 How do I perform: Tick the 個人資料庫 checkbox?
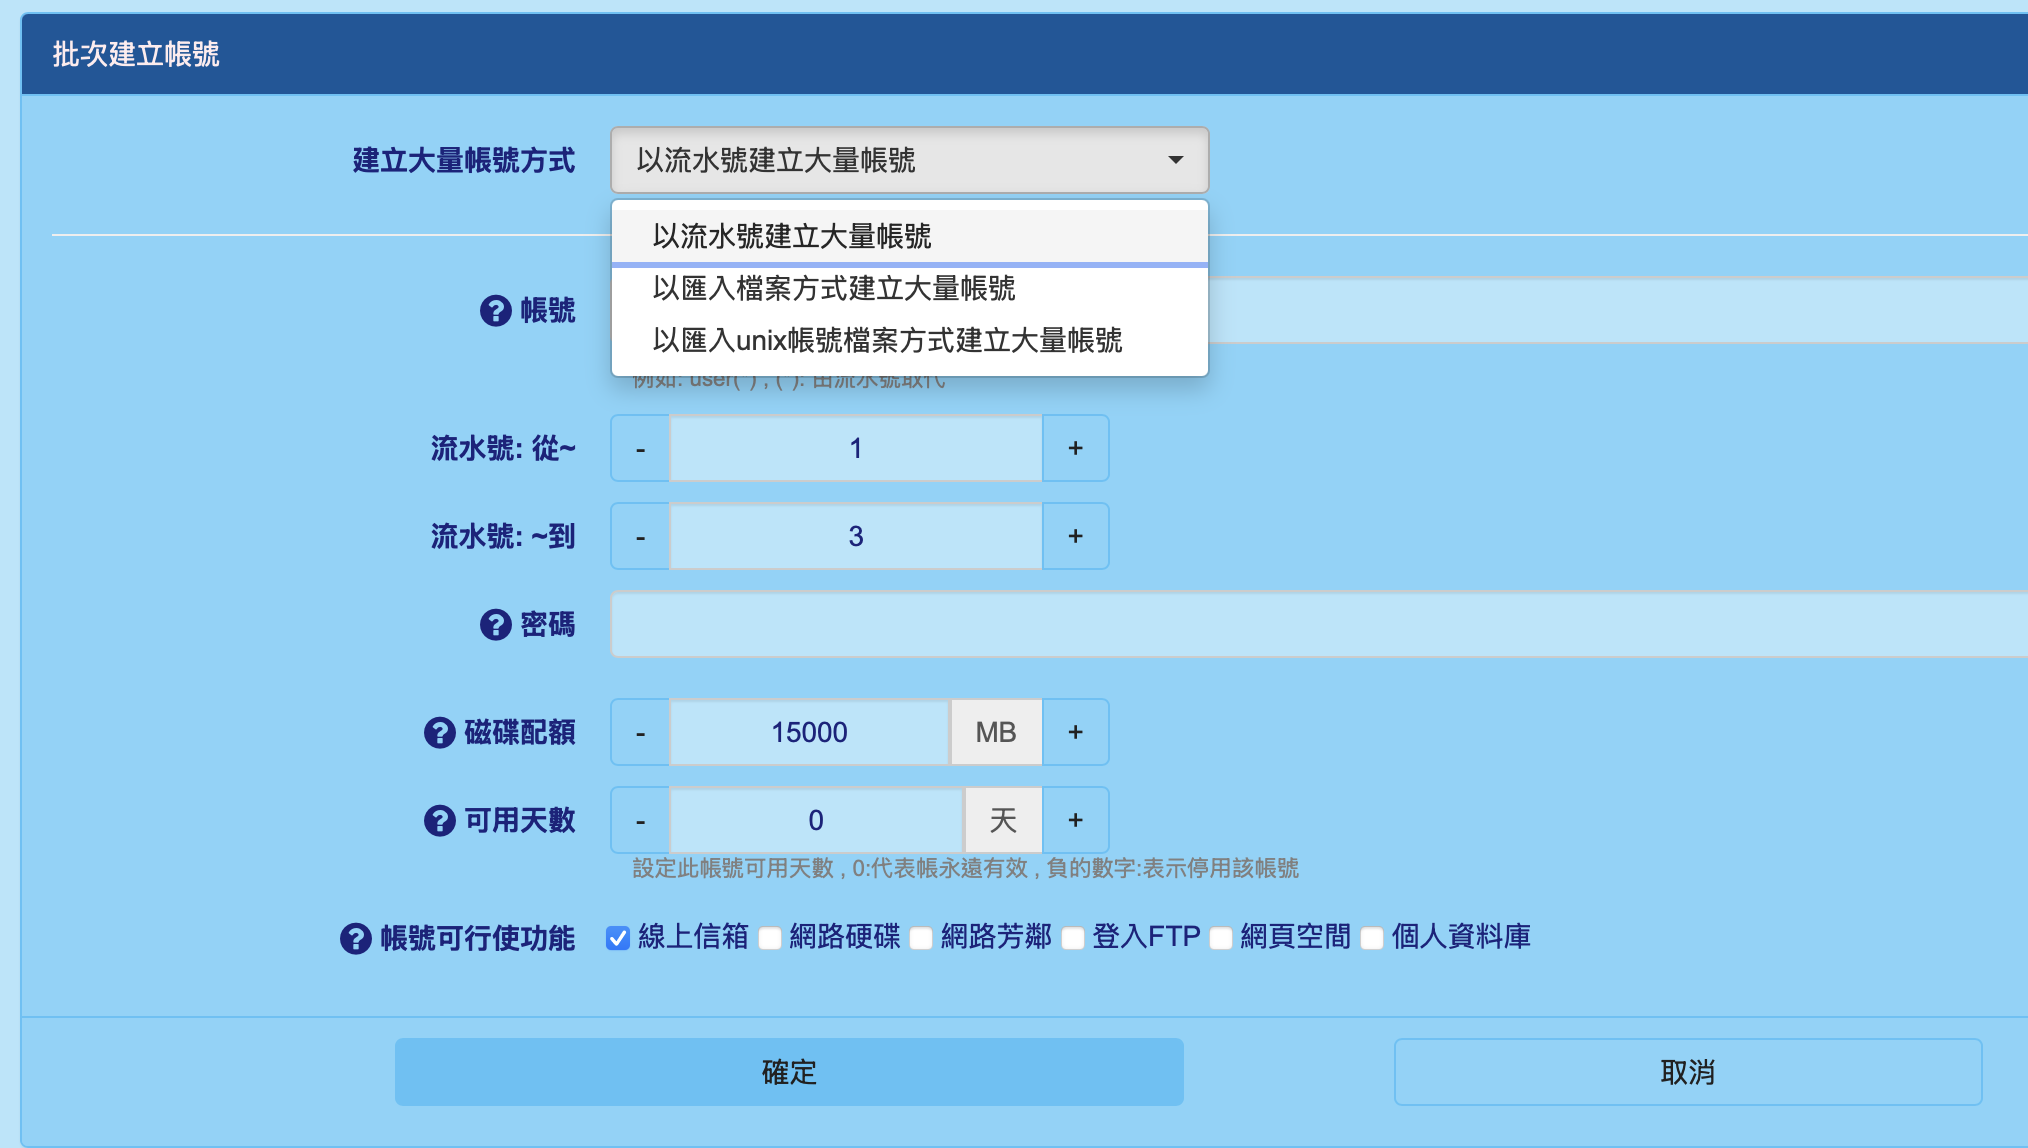[1372, 938]
